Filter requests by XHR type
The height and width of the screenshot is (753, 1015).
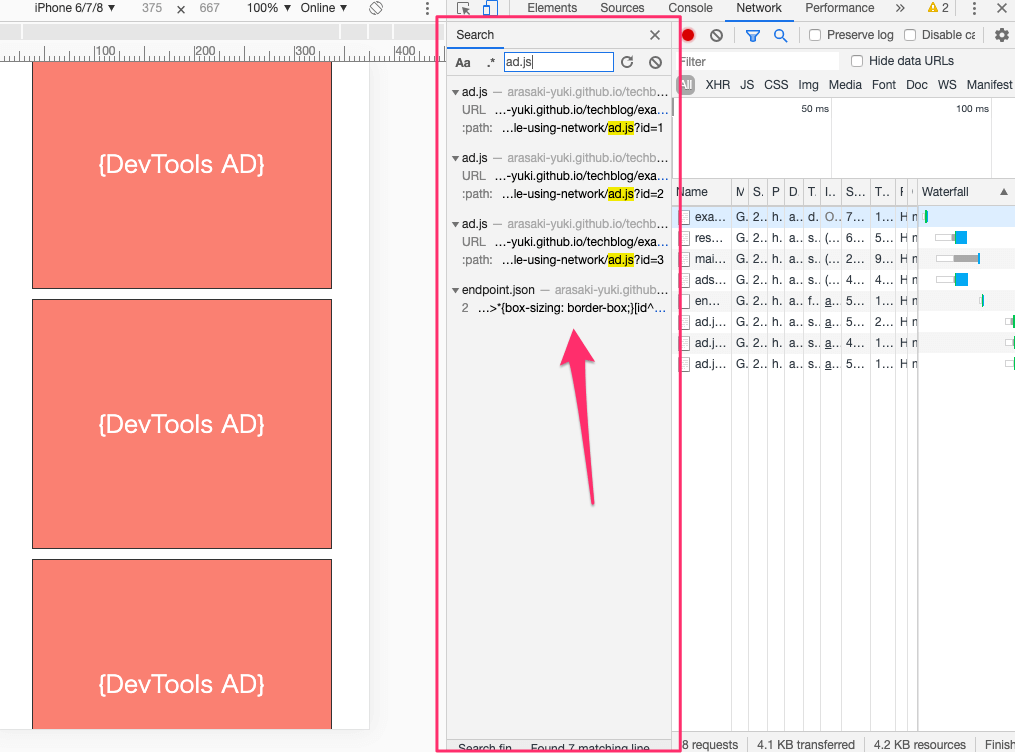717,85
